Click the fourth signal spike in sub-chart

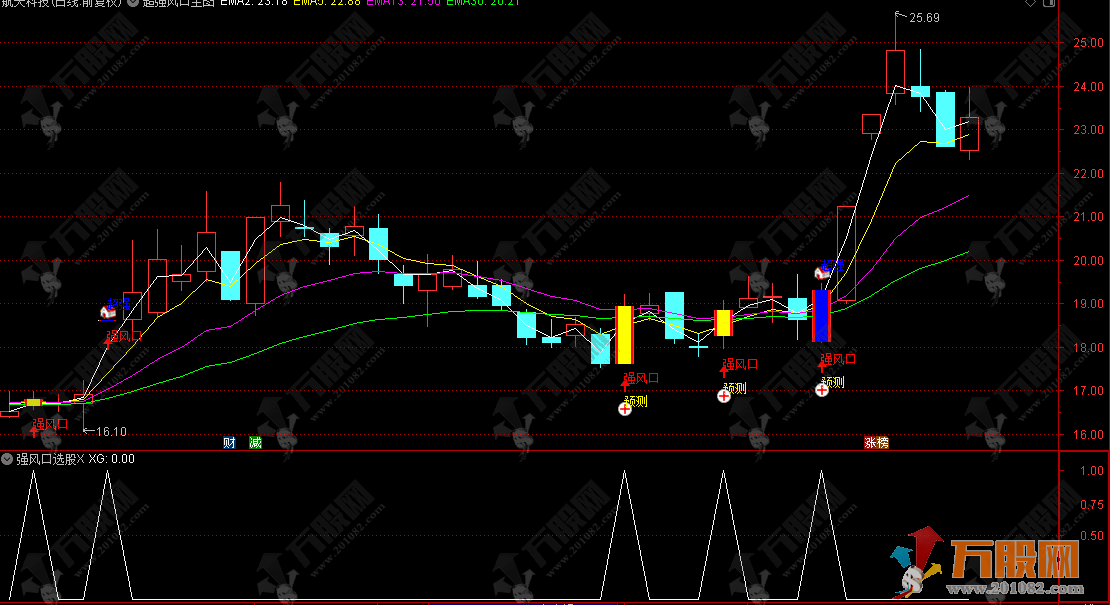click(723, 535)
